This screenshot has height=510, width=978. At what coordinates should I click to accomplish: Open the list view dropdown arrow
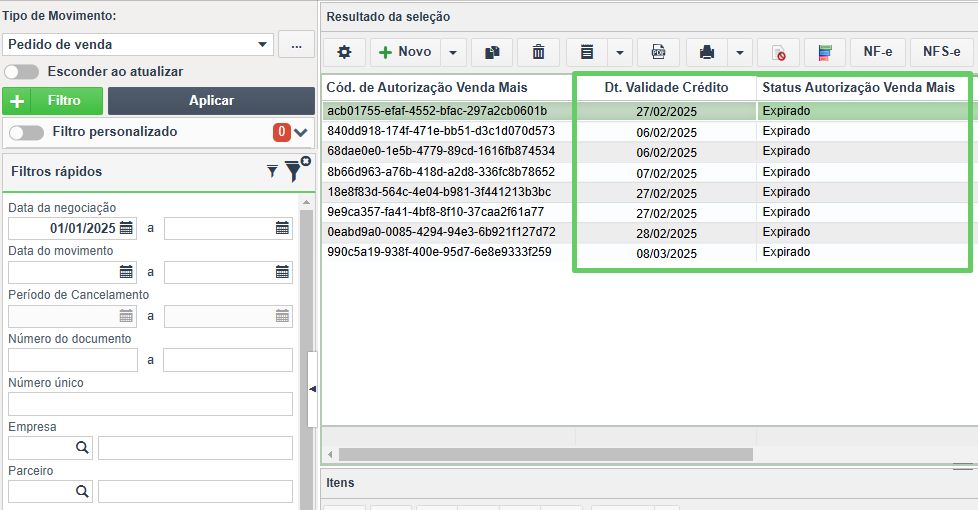(620, 52)
